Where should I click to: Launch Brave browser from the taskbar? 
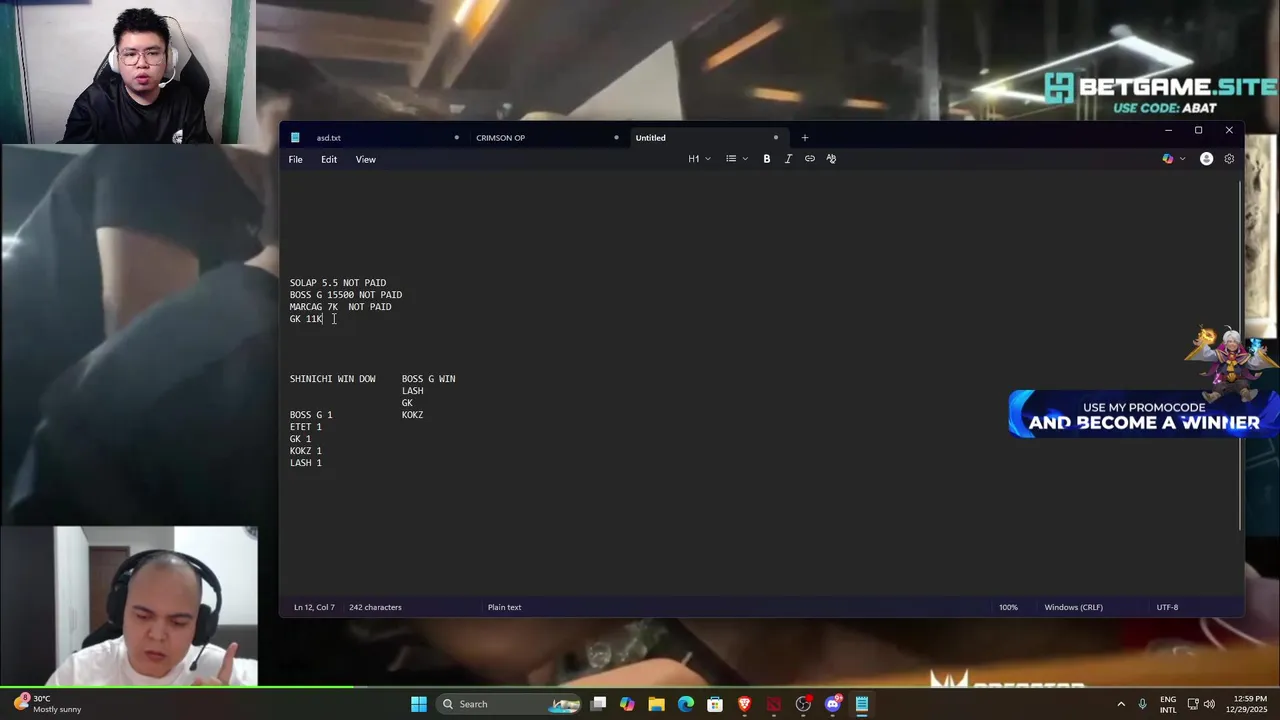[744, 704]
